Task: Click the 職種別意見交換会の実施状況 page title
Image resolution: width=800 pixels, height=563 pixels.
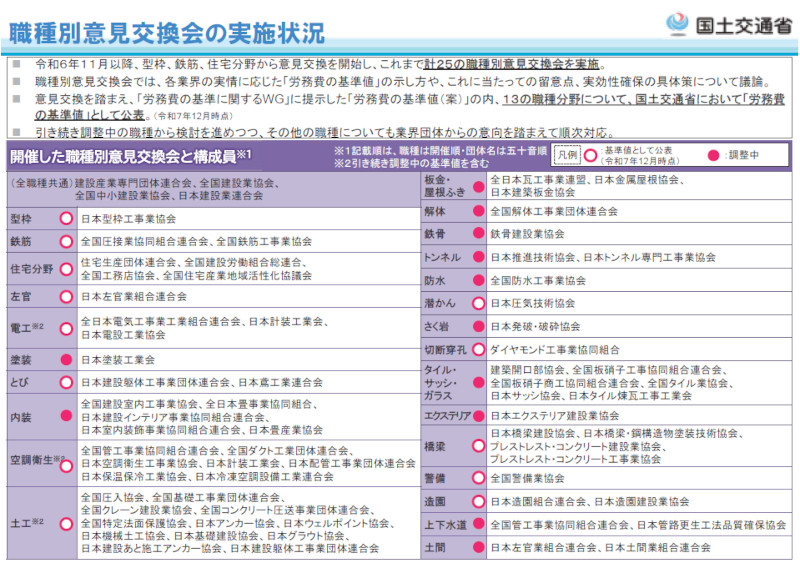Action: tap(167, 32)
